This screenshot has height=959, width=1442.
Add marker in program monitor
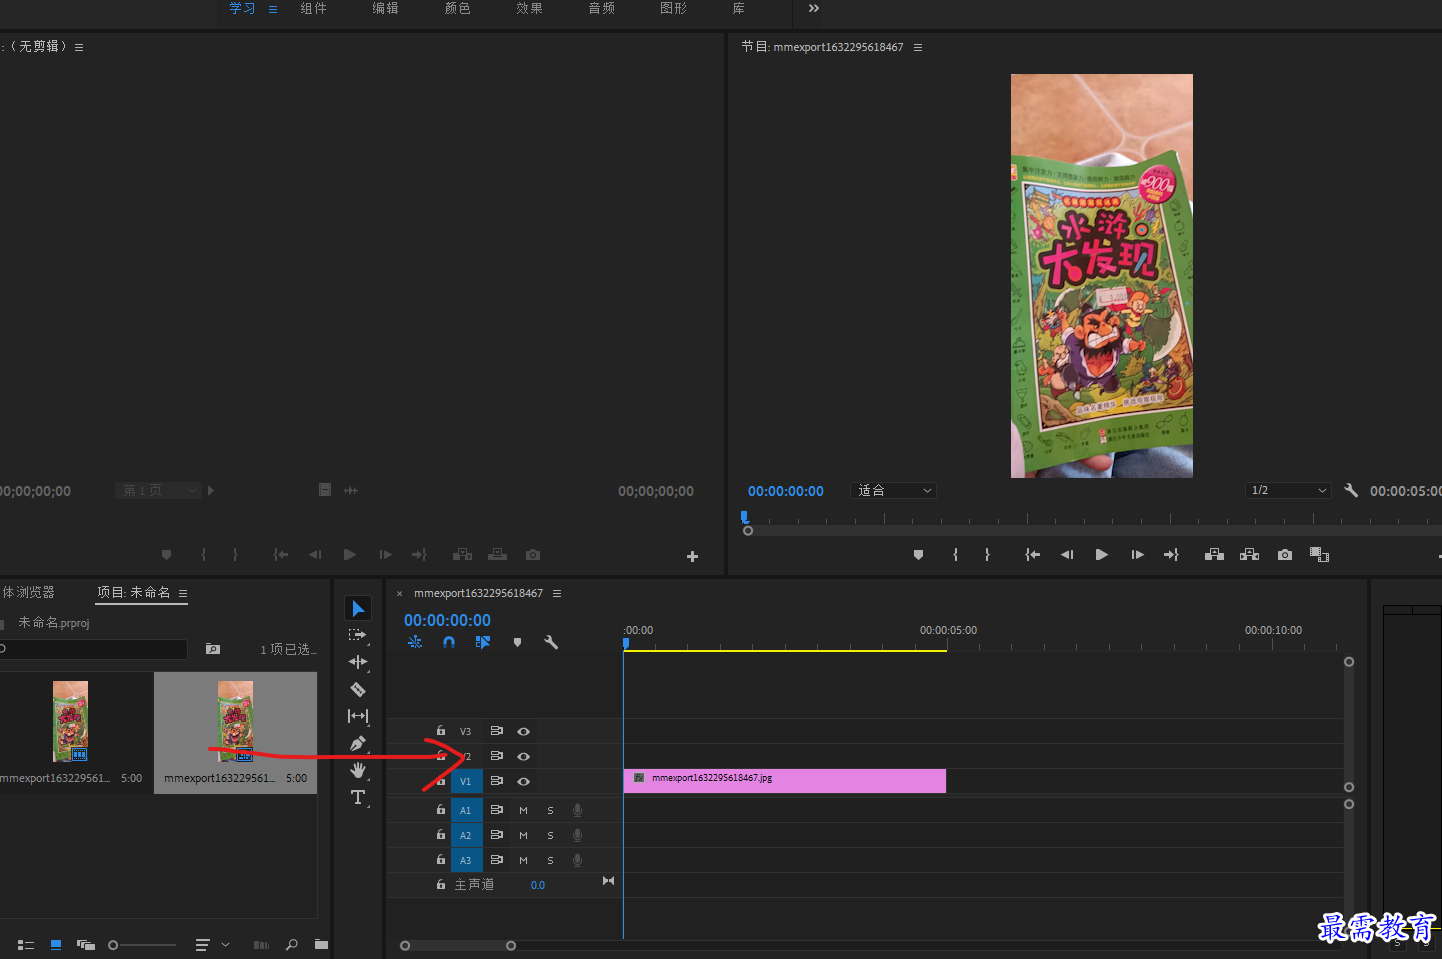coord(919,555)
